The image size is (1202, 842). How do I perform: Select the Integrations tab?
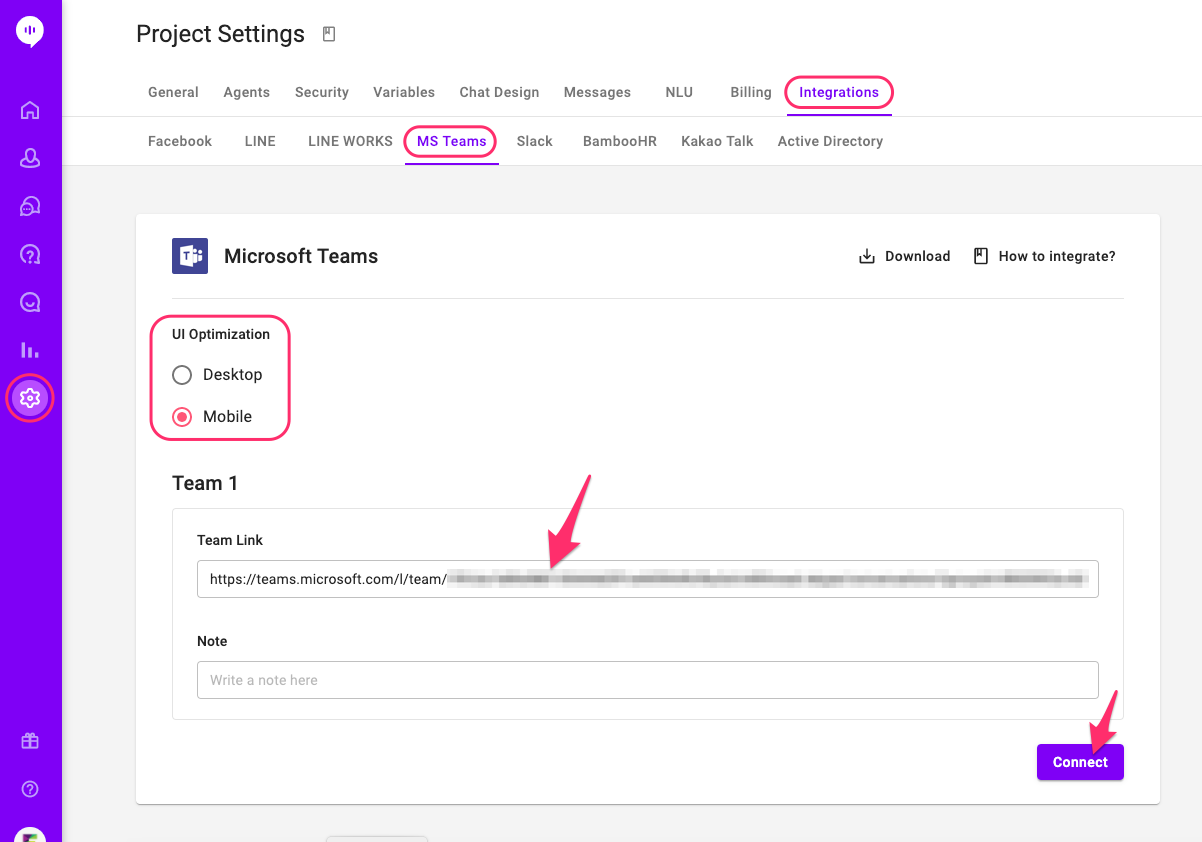(x=839, y=92)
